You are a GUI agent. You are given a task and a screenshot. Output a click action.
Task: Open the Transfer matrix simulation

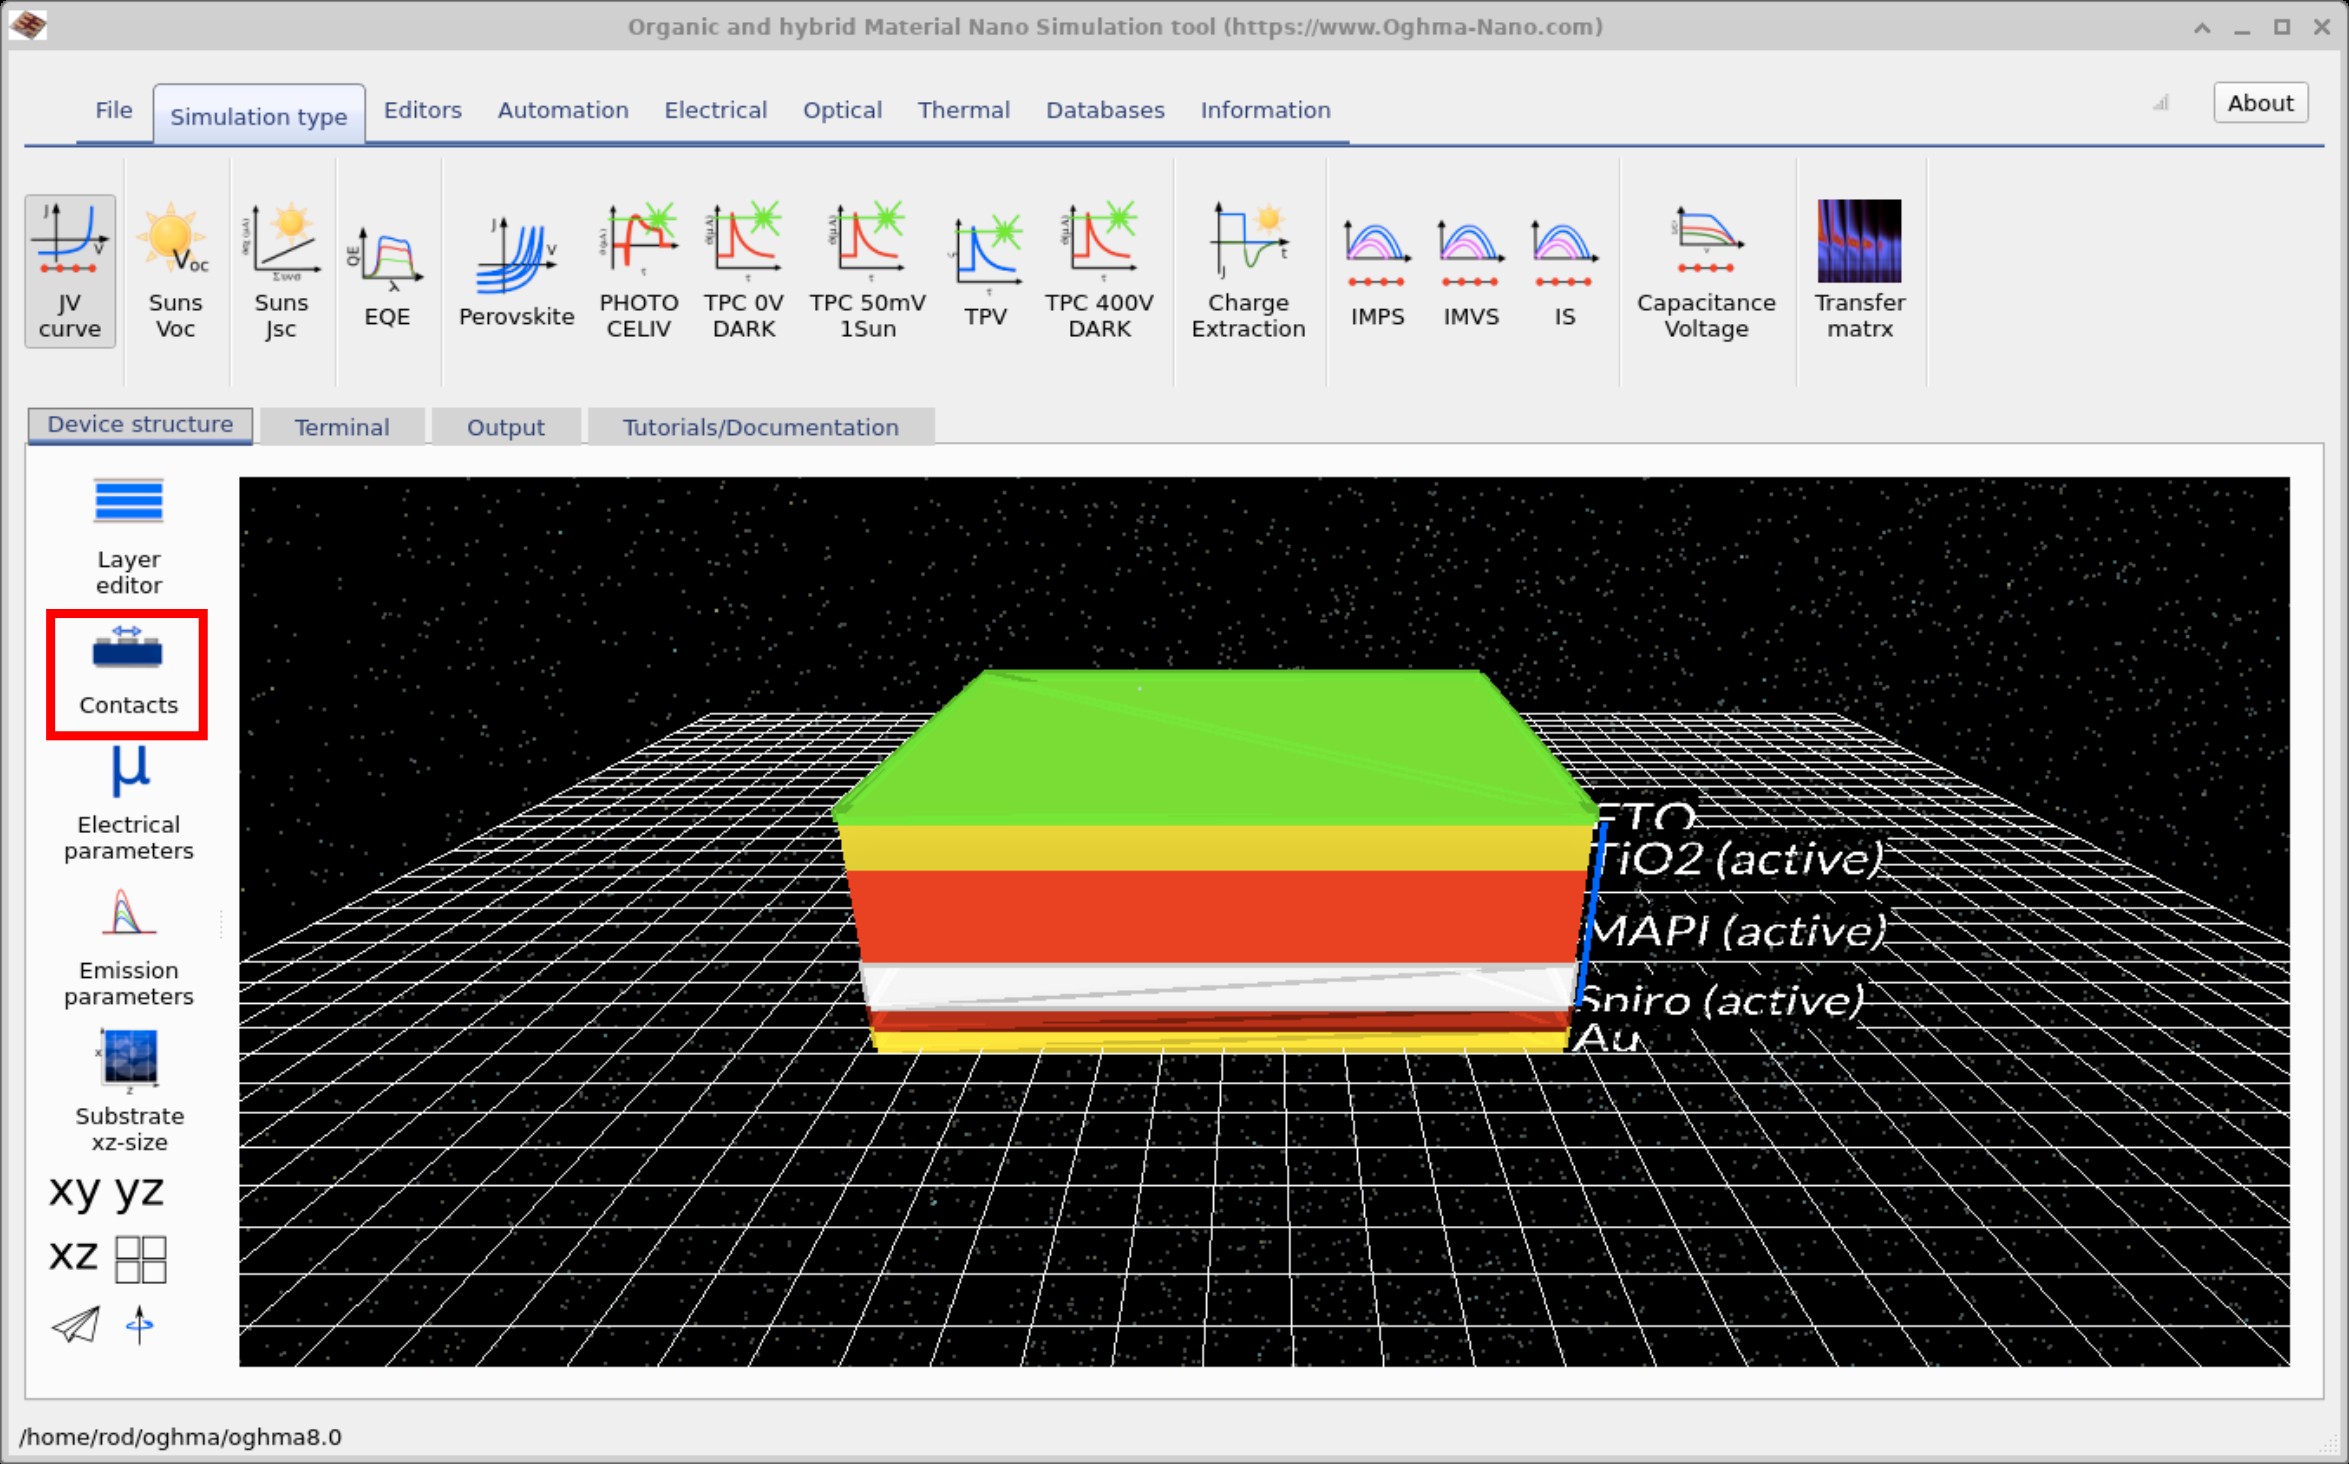point(1859,265)
